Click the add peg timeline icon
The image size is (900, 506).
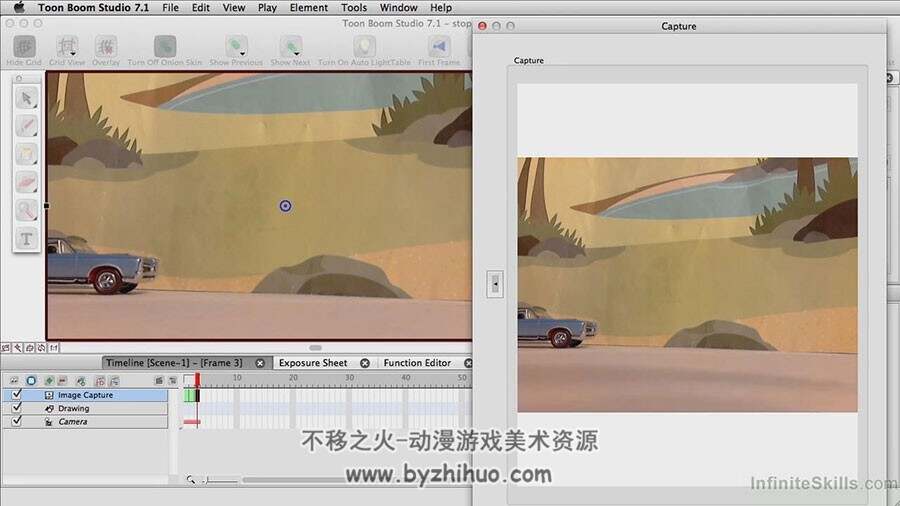pos(81,380)
